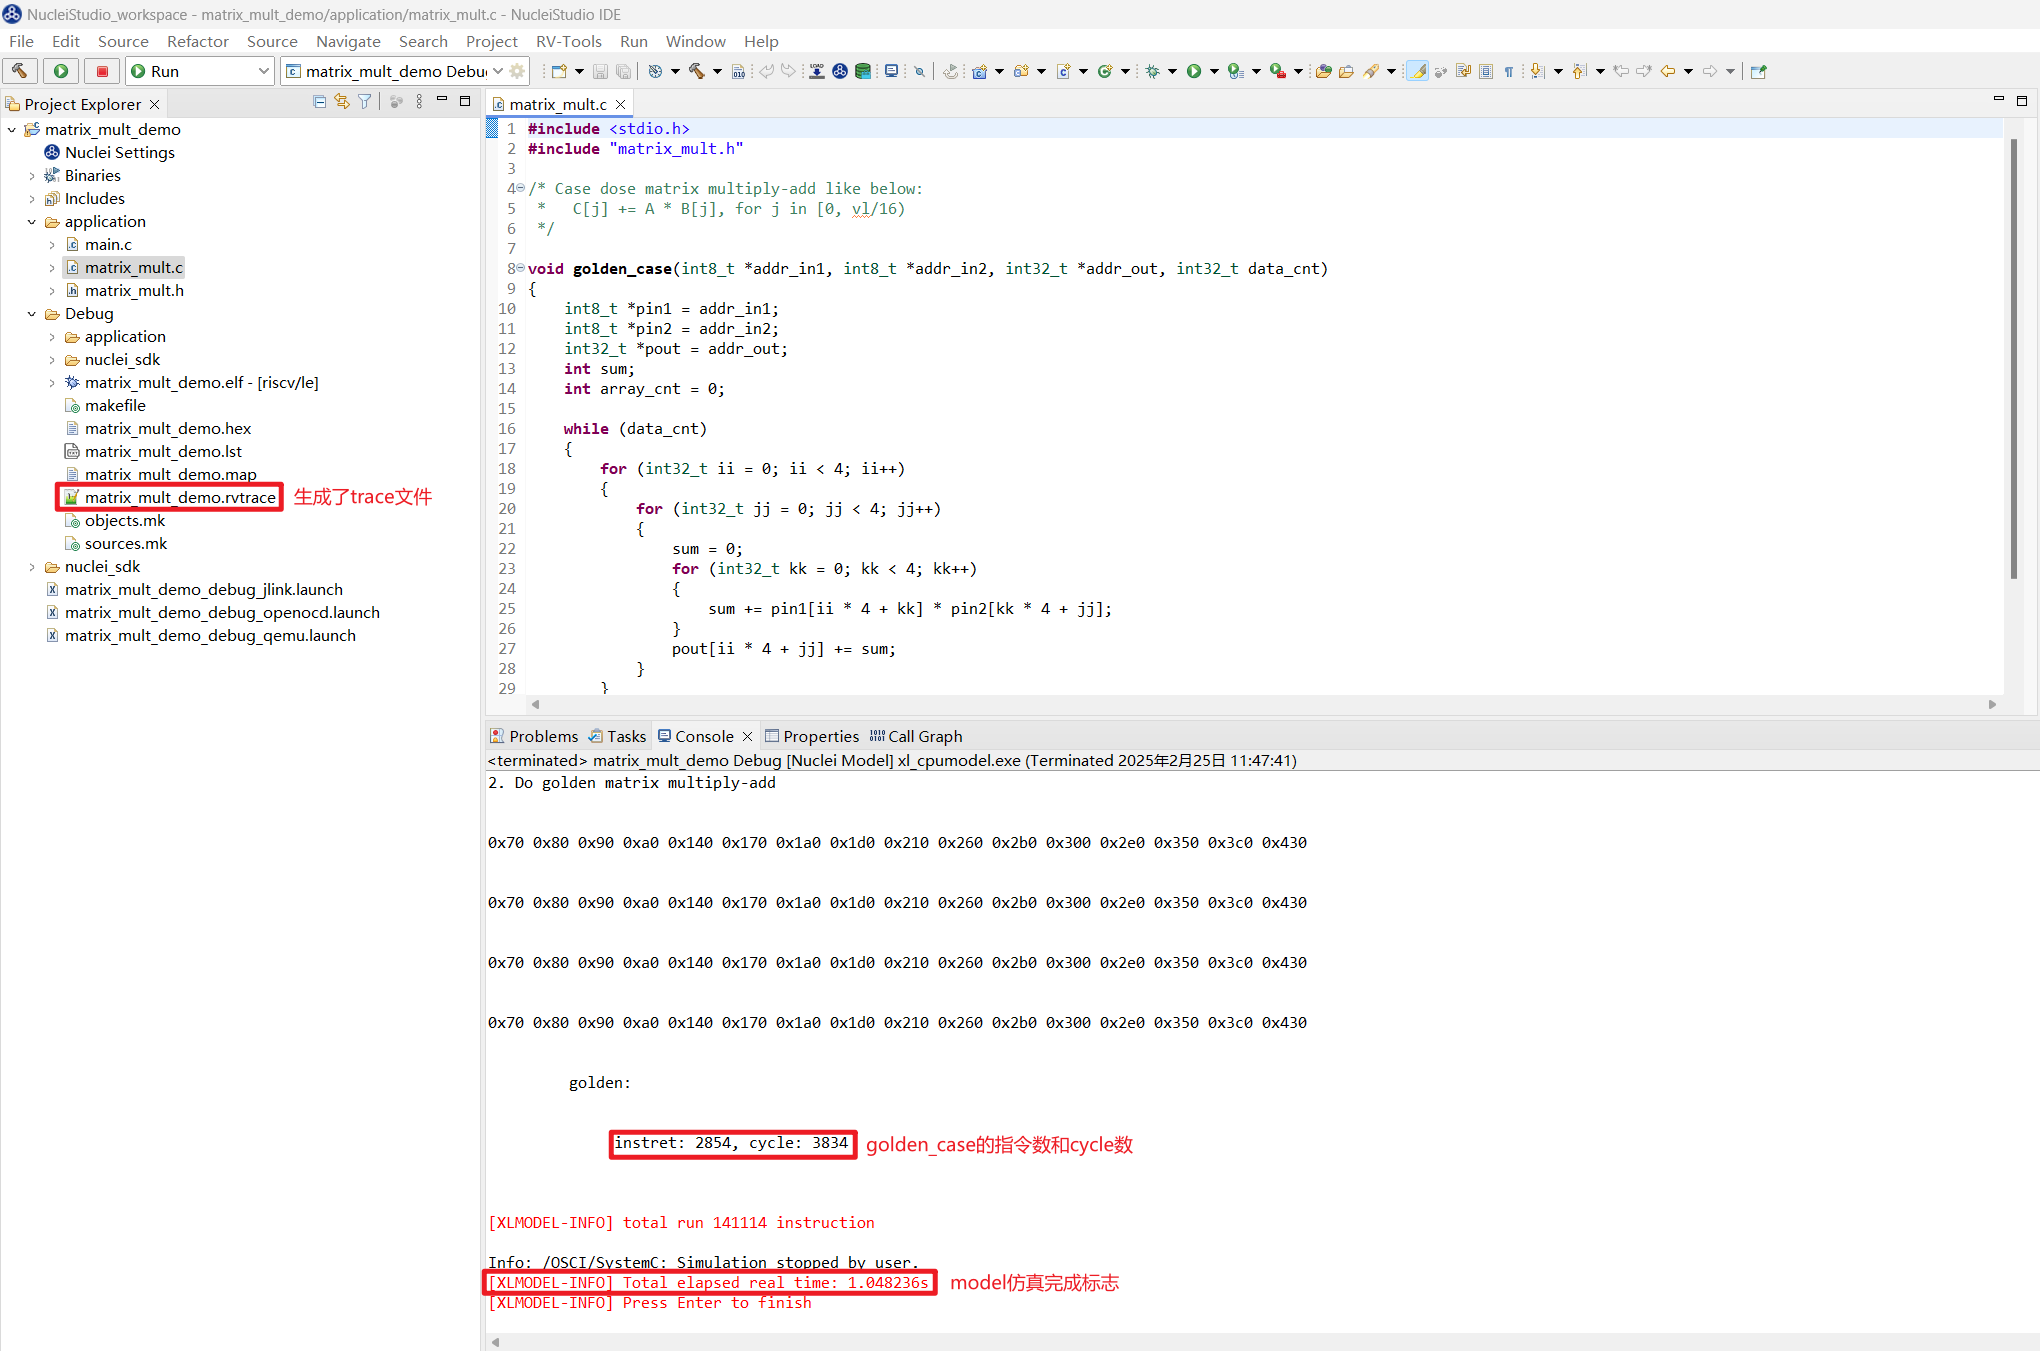The image size is (2040, 1351).
Task: Toggle Link with Editor in Project Explorer
Action: pyautogui.click(x=342, y=102)
